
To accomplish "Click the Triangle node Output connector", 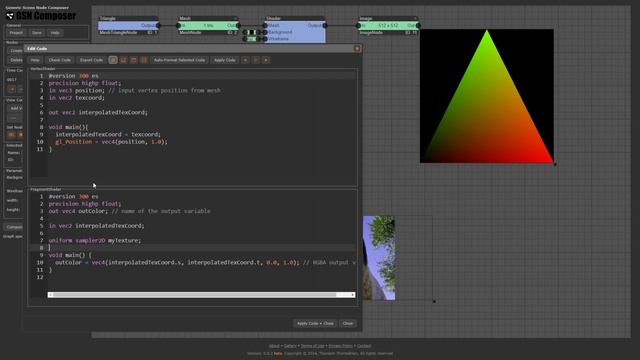I will [158, 25].
